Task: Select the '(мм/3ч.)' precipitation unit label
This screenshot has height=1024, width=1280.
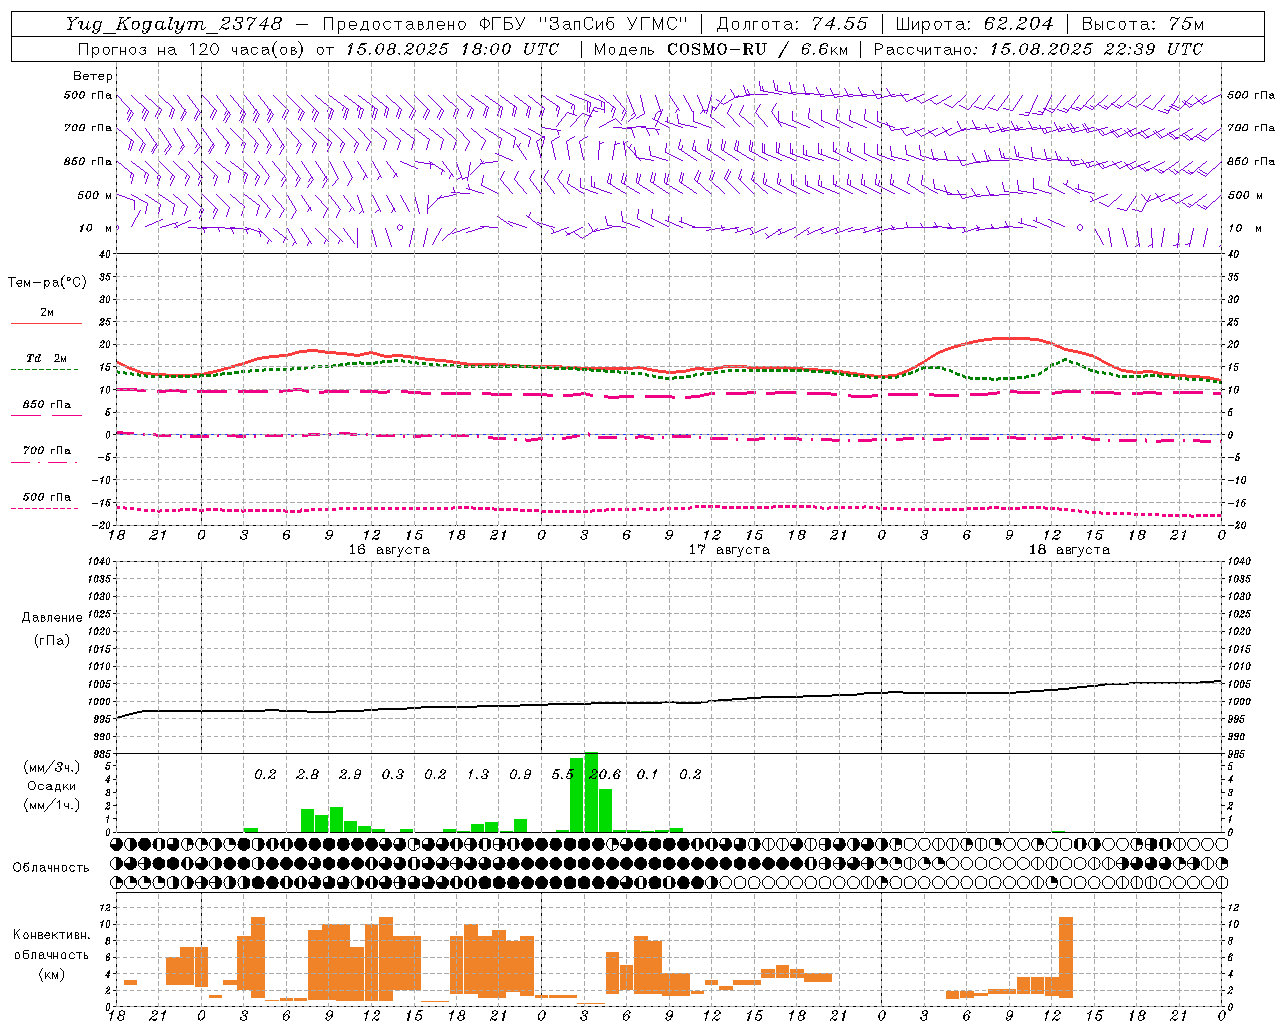Action: pos(52,767)
